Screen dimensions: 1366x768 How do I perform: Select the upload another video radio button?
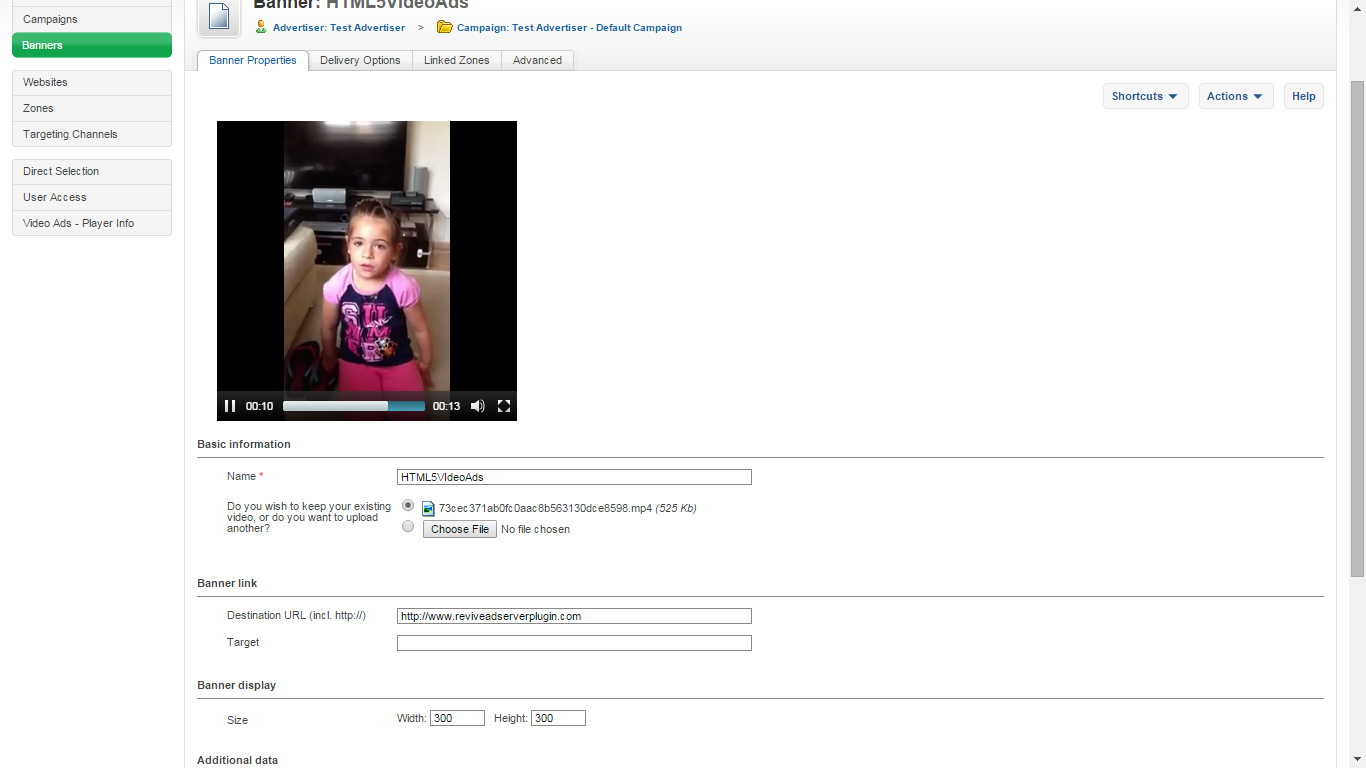click(x=408, y=527)
